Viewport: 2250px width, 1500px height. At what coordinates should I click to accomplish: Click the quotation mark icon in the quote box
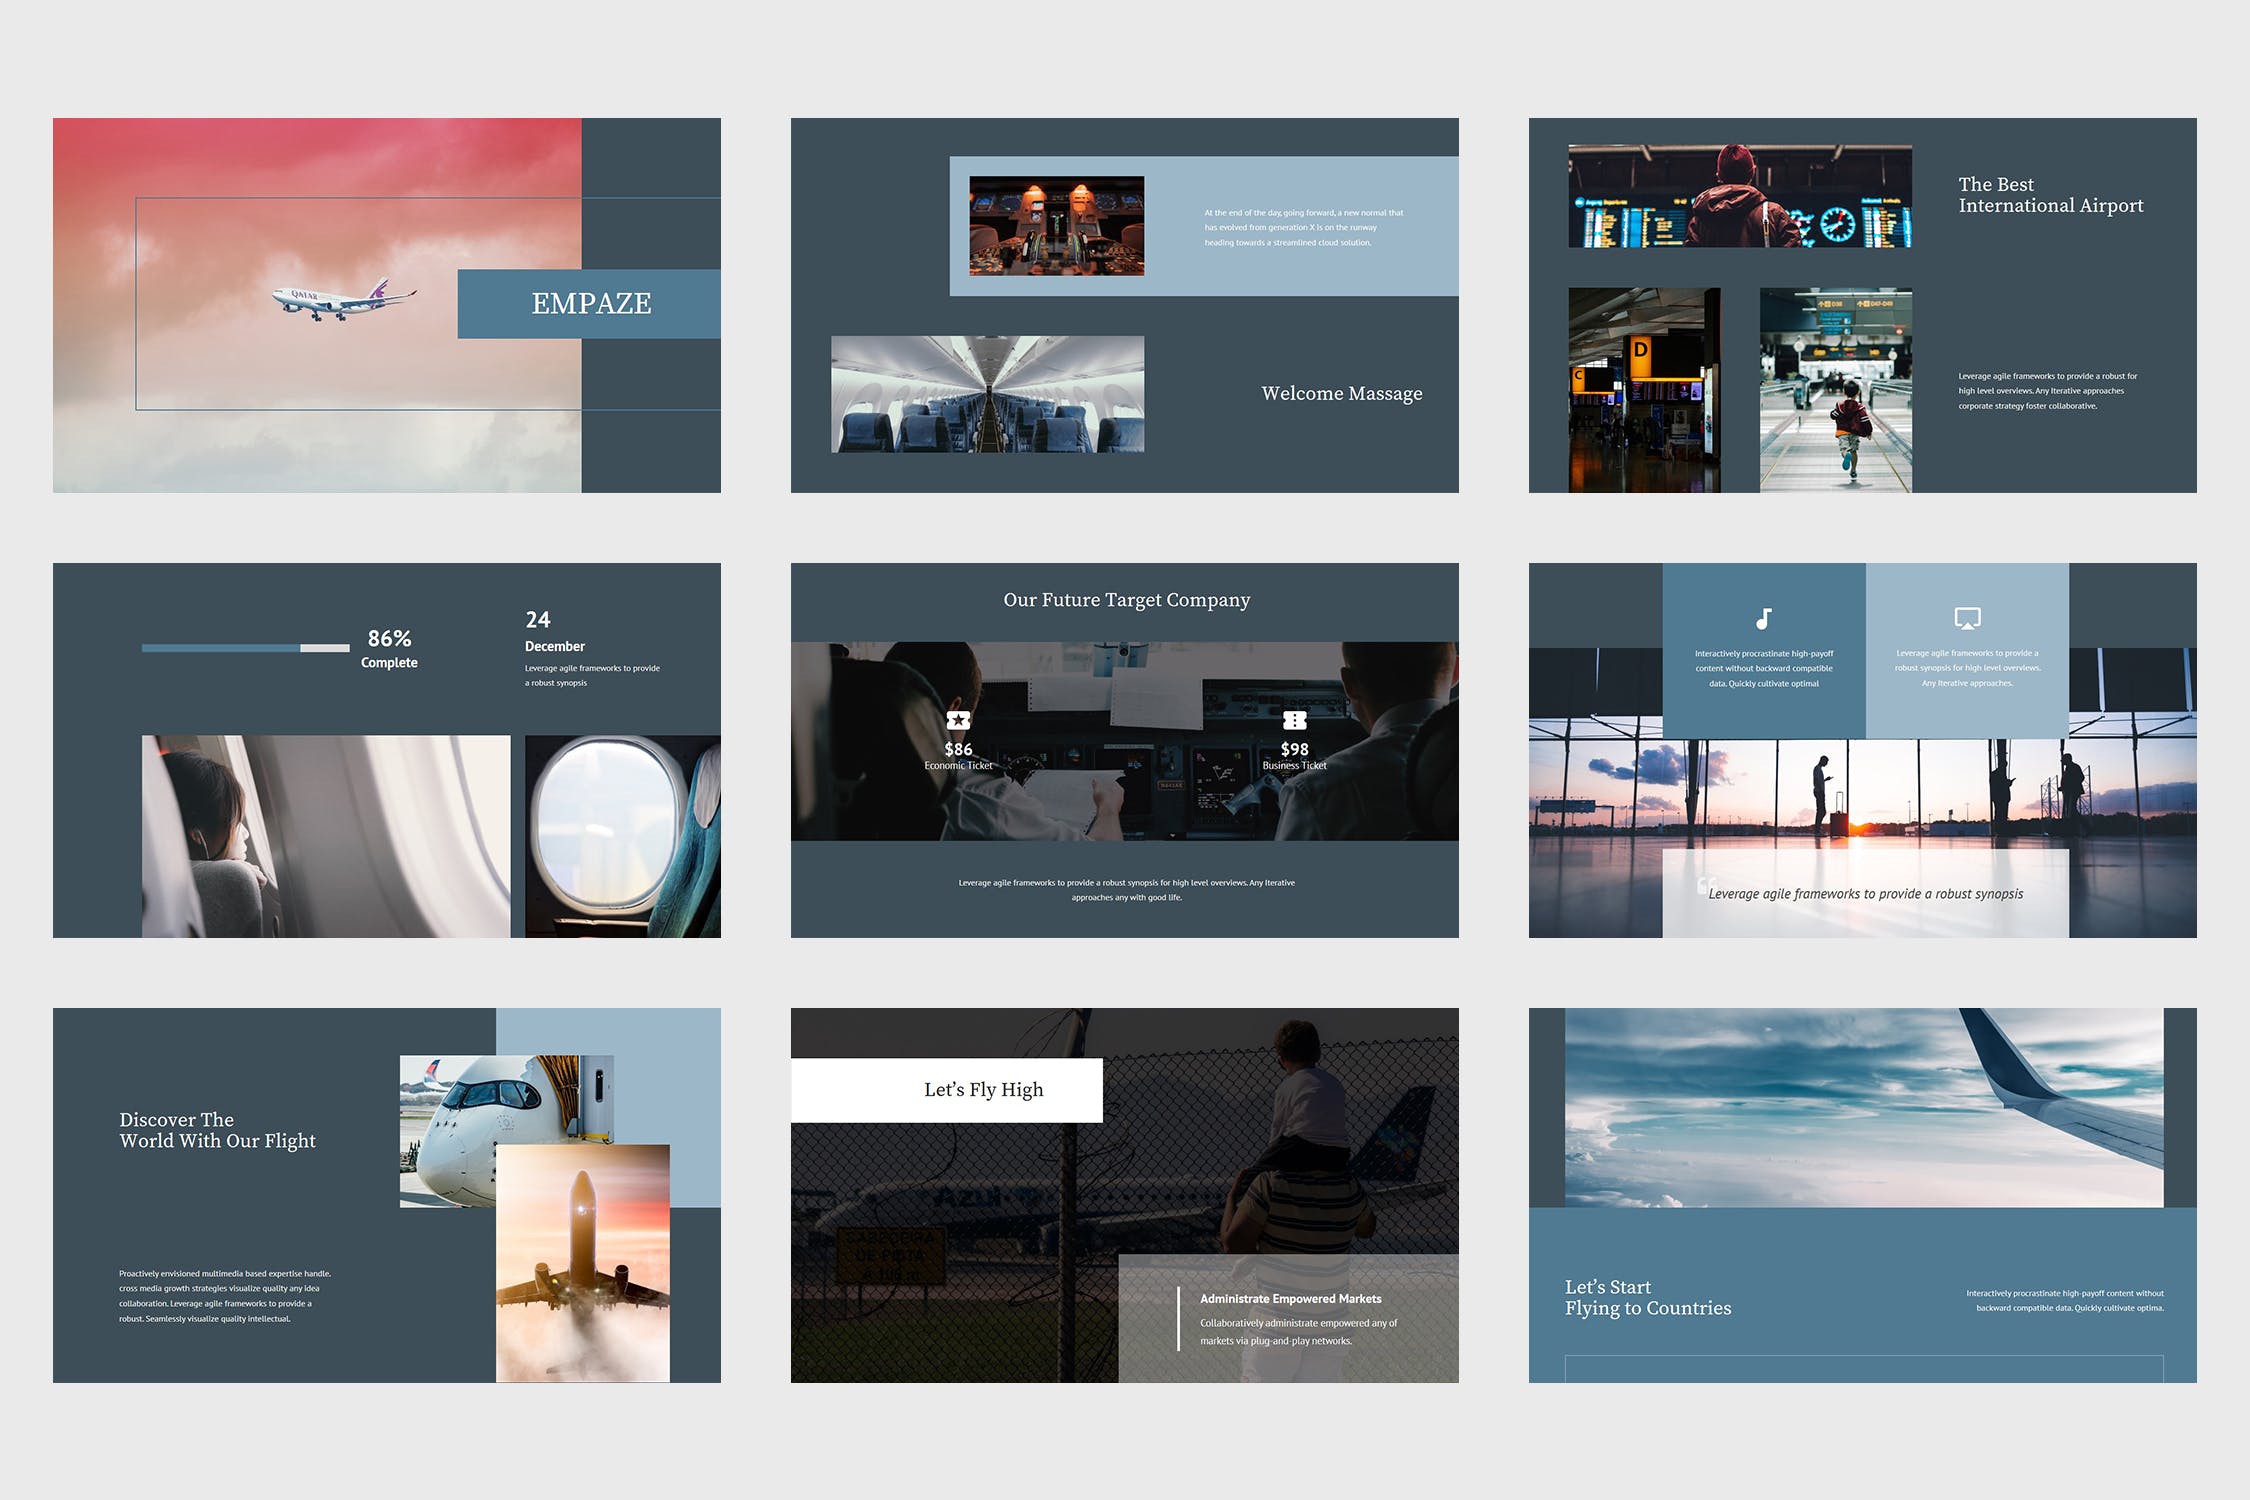click(x=1704, y=886)
